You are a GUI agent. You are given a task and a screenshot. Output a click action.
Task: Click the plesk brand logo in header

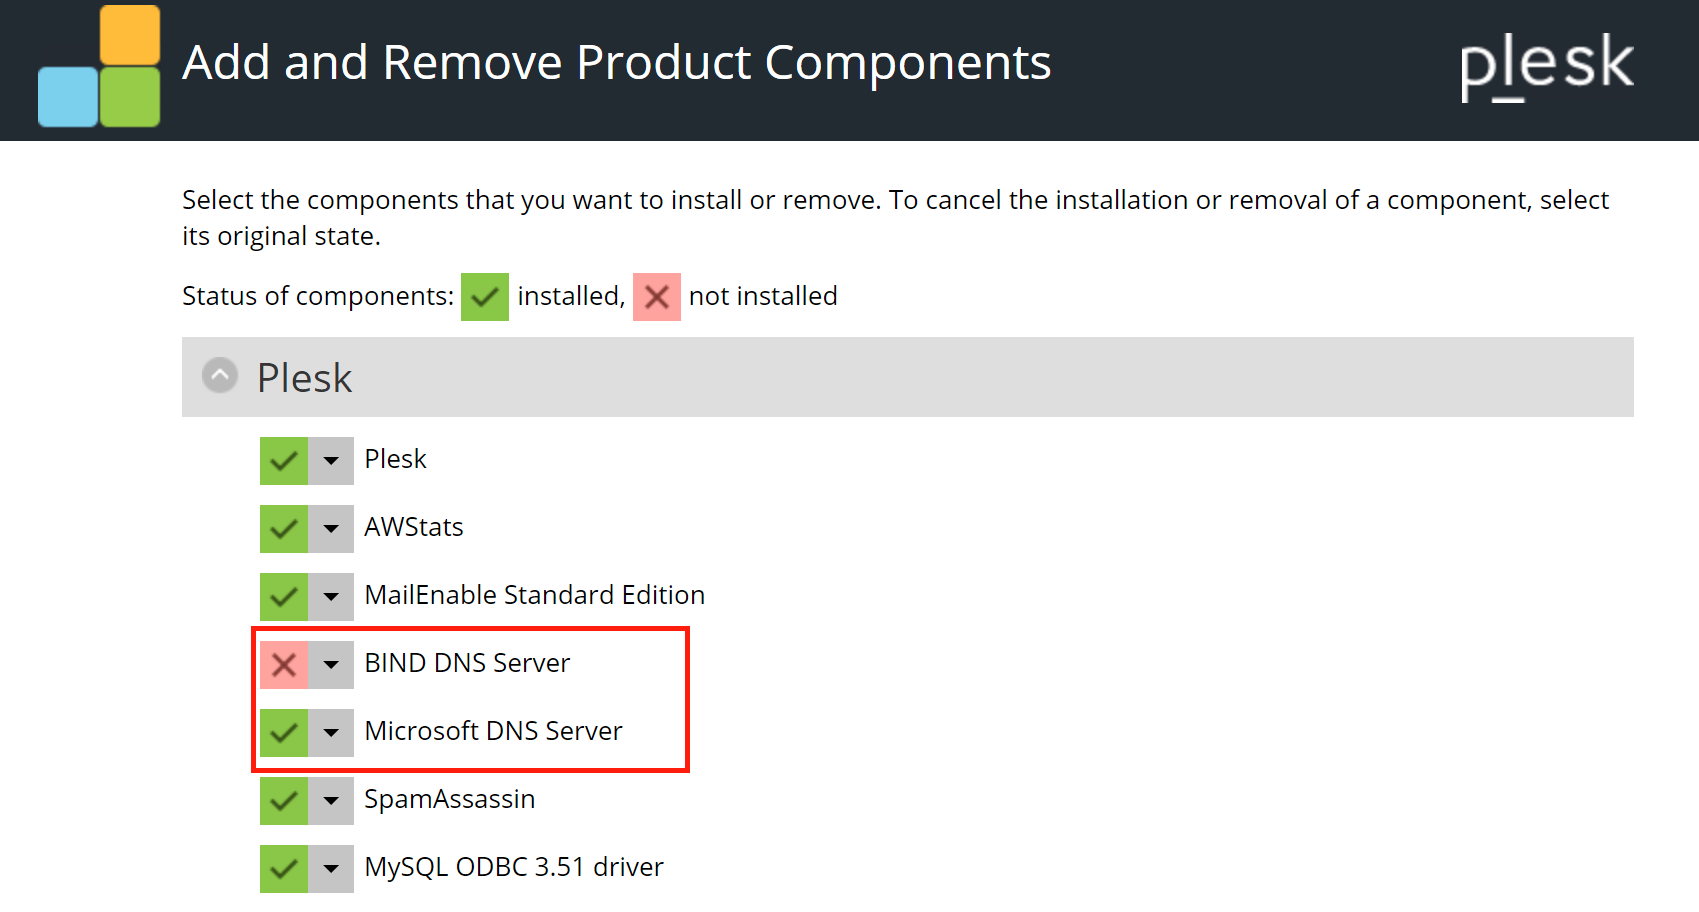pyautogui.click(x=1546, y=66)
